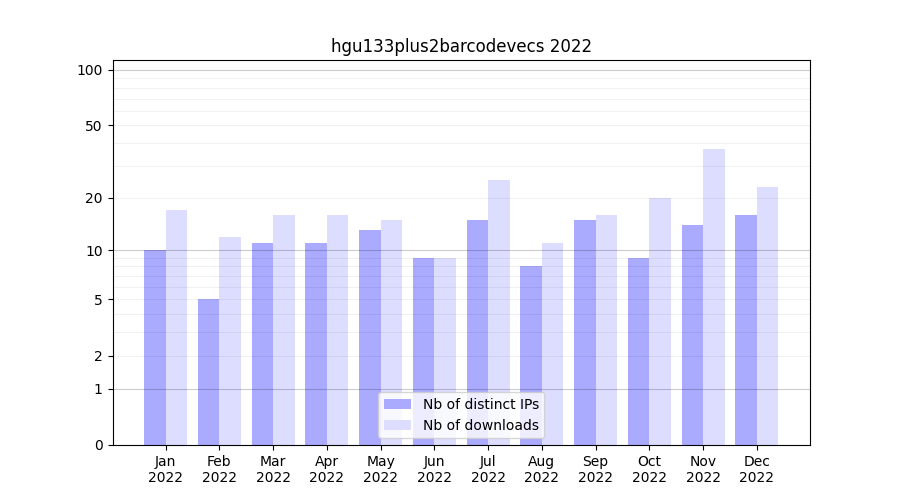
Task: Click the chart title hgu133plus2barcodevecs 2022
Action: [x=461, y=46]
